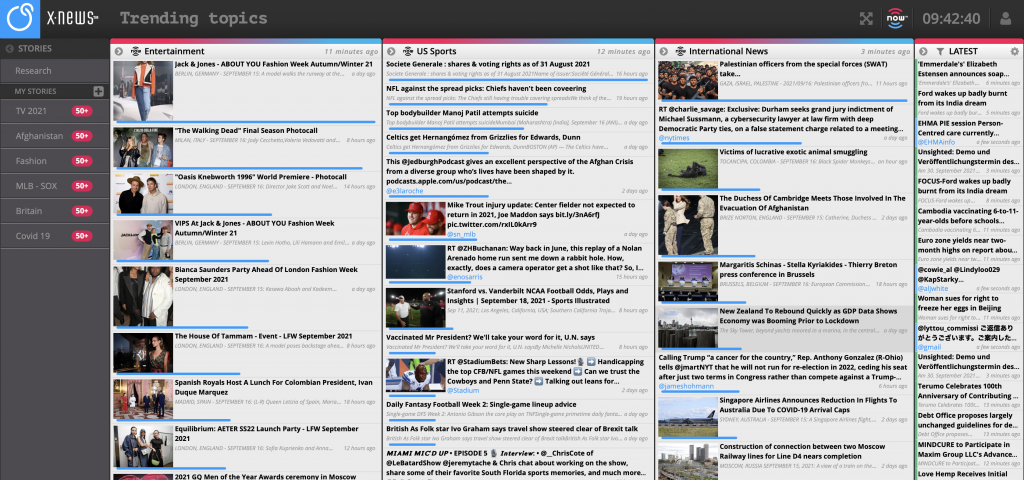Select Research in the sidebar
The width and height of the screenshot is (1024, 480).
click(x=33, y=71)
